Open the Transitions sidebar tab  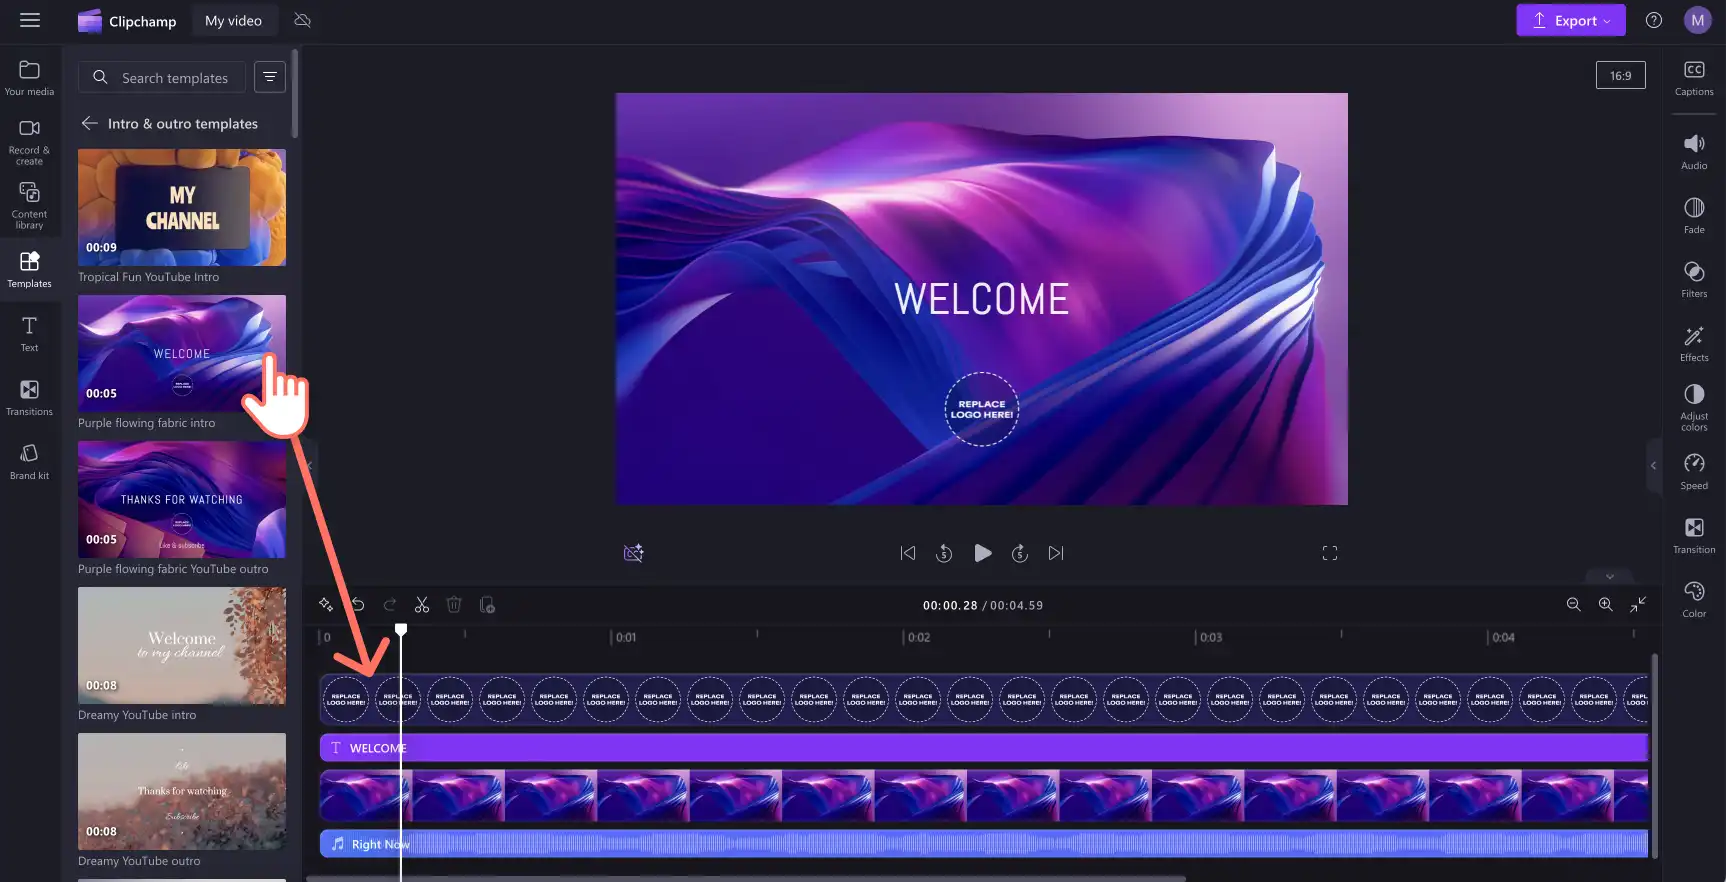(x=29, y=397)
